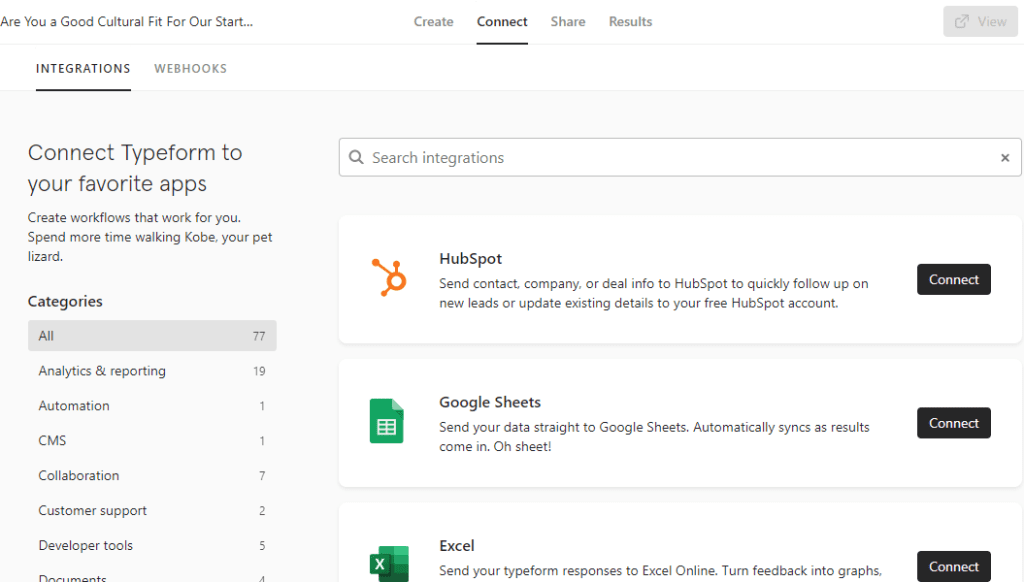The width and height of the screenshot is (1024, 582).
Task: Select the Integrations tab
Action: [x=83, y=69]
